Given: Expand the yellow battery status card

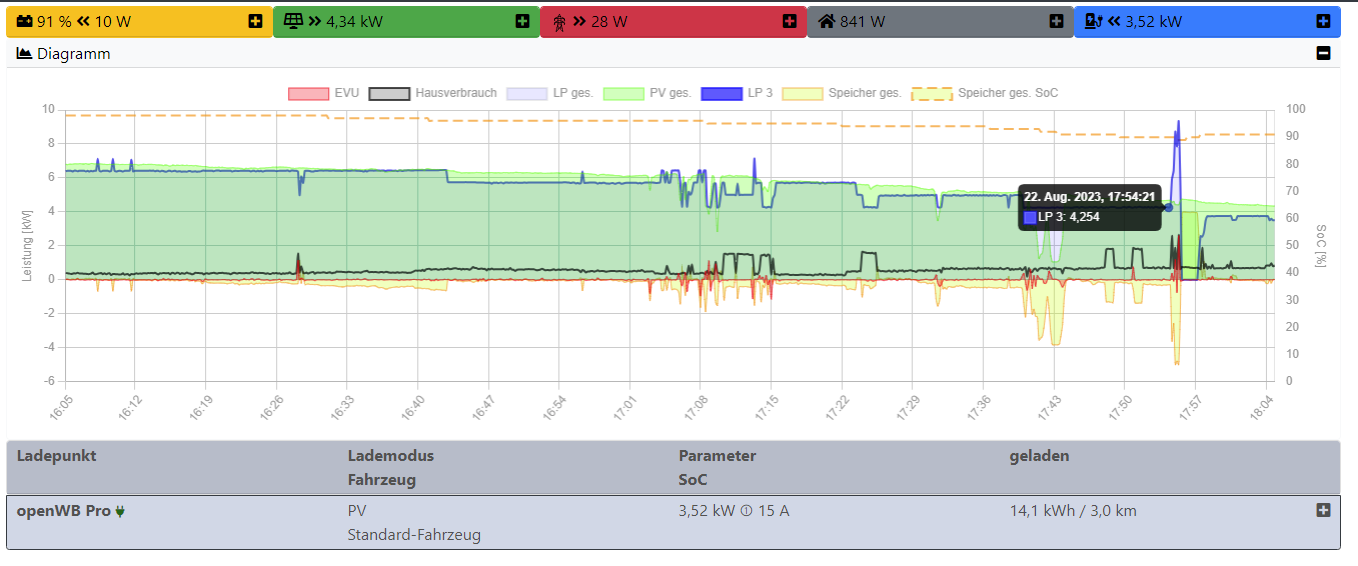Looking at the screenshot, I should point(255,21).
